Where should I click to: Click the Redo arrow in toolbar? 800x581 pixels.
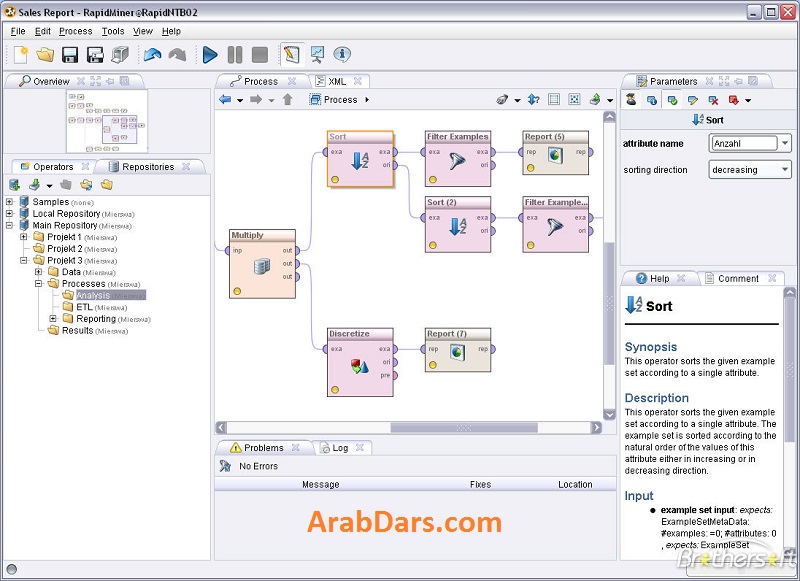[x=178, y=55]
